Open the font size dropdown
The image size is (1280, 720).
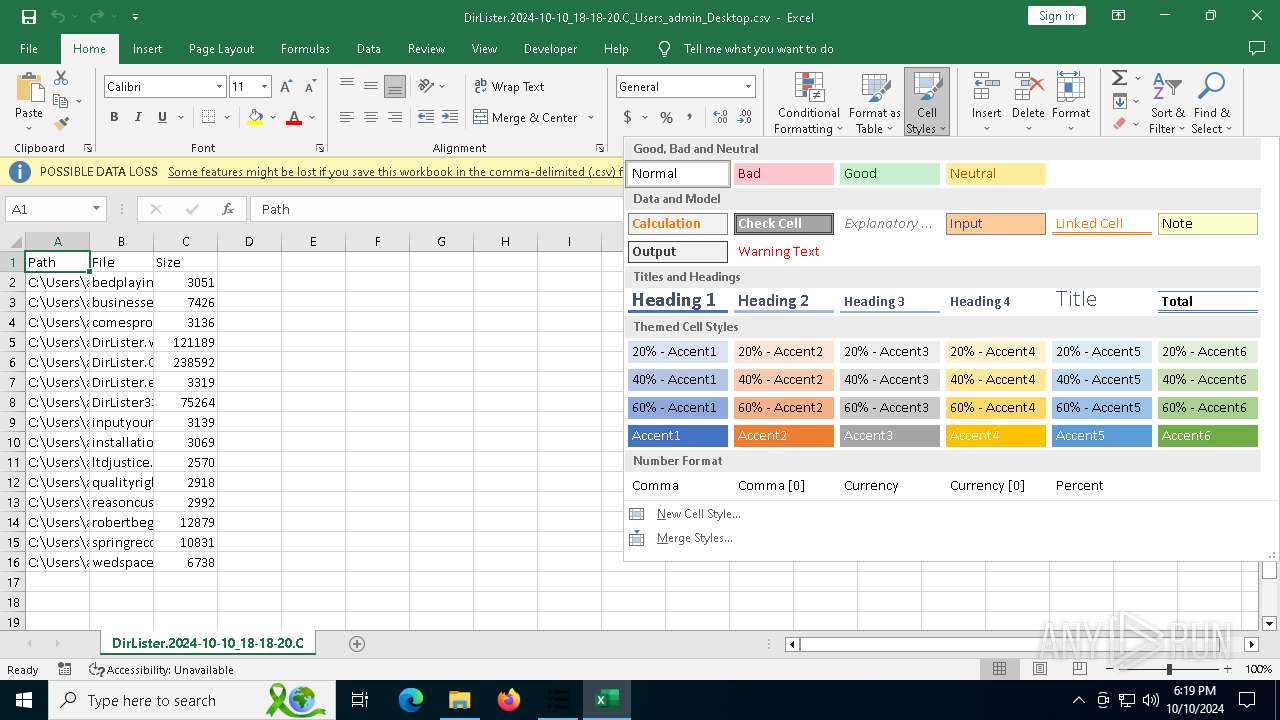[x=264, y=87]
